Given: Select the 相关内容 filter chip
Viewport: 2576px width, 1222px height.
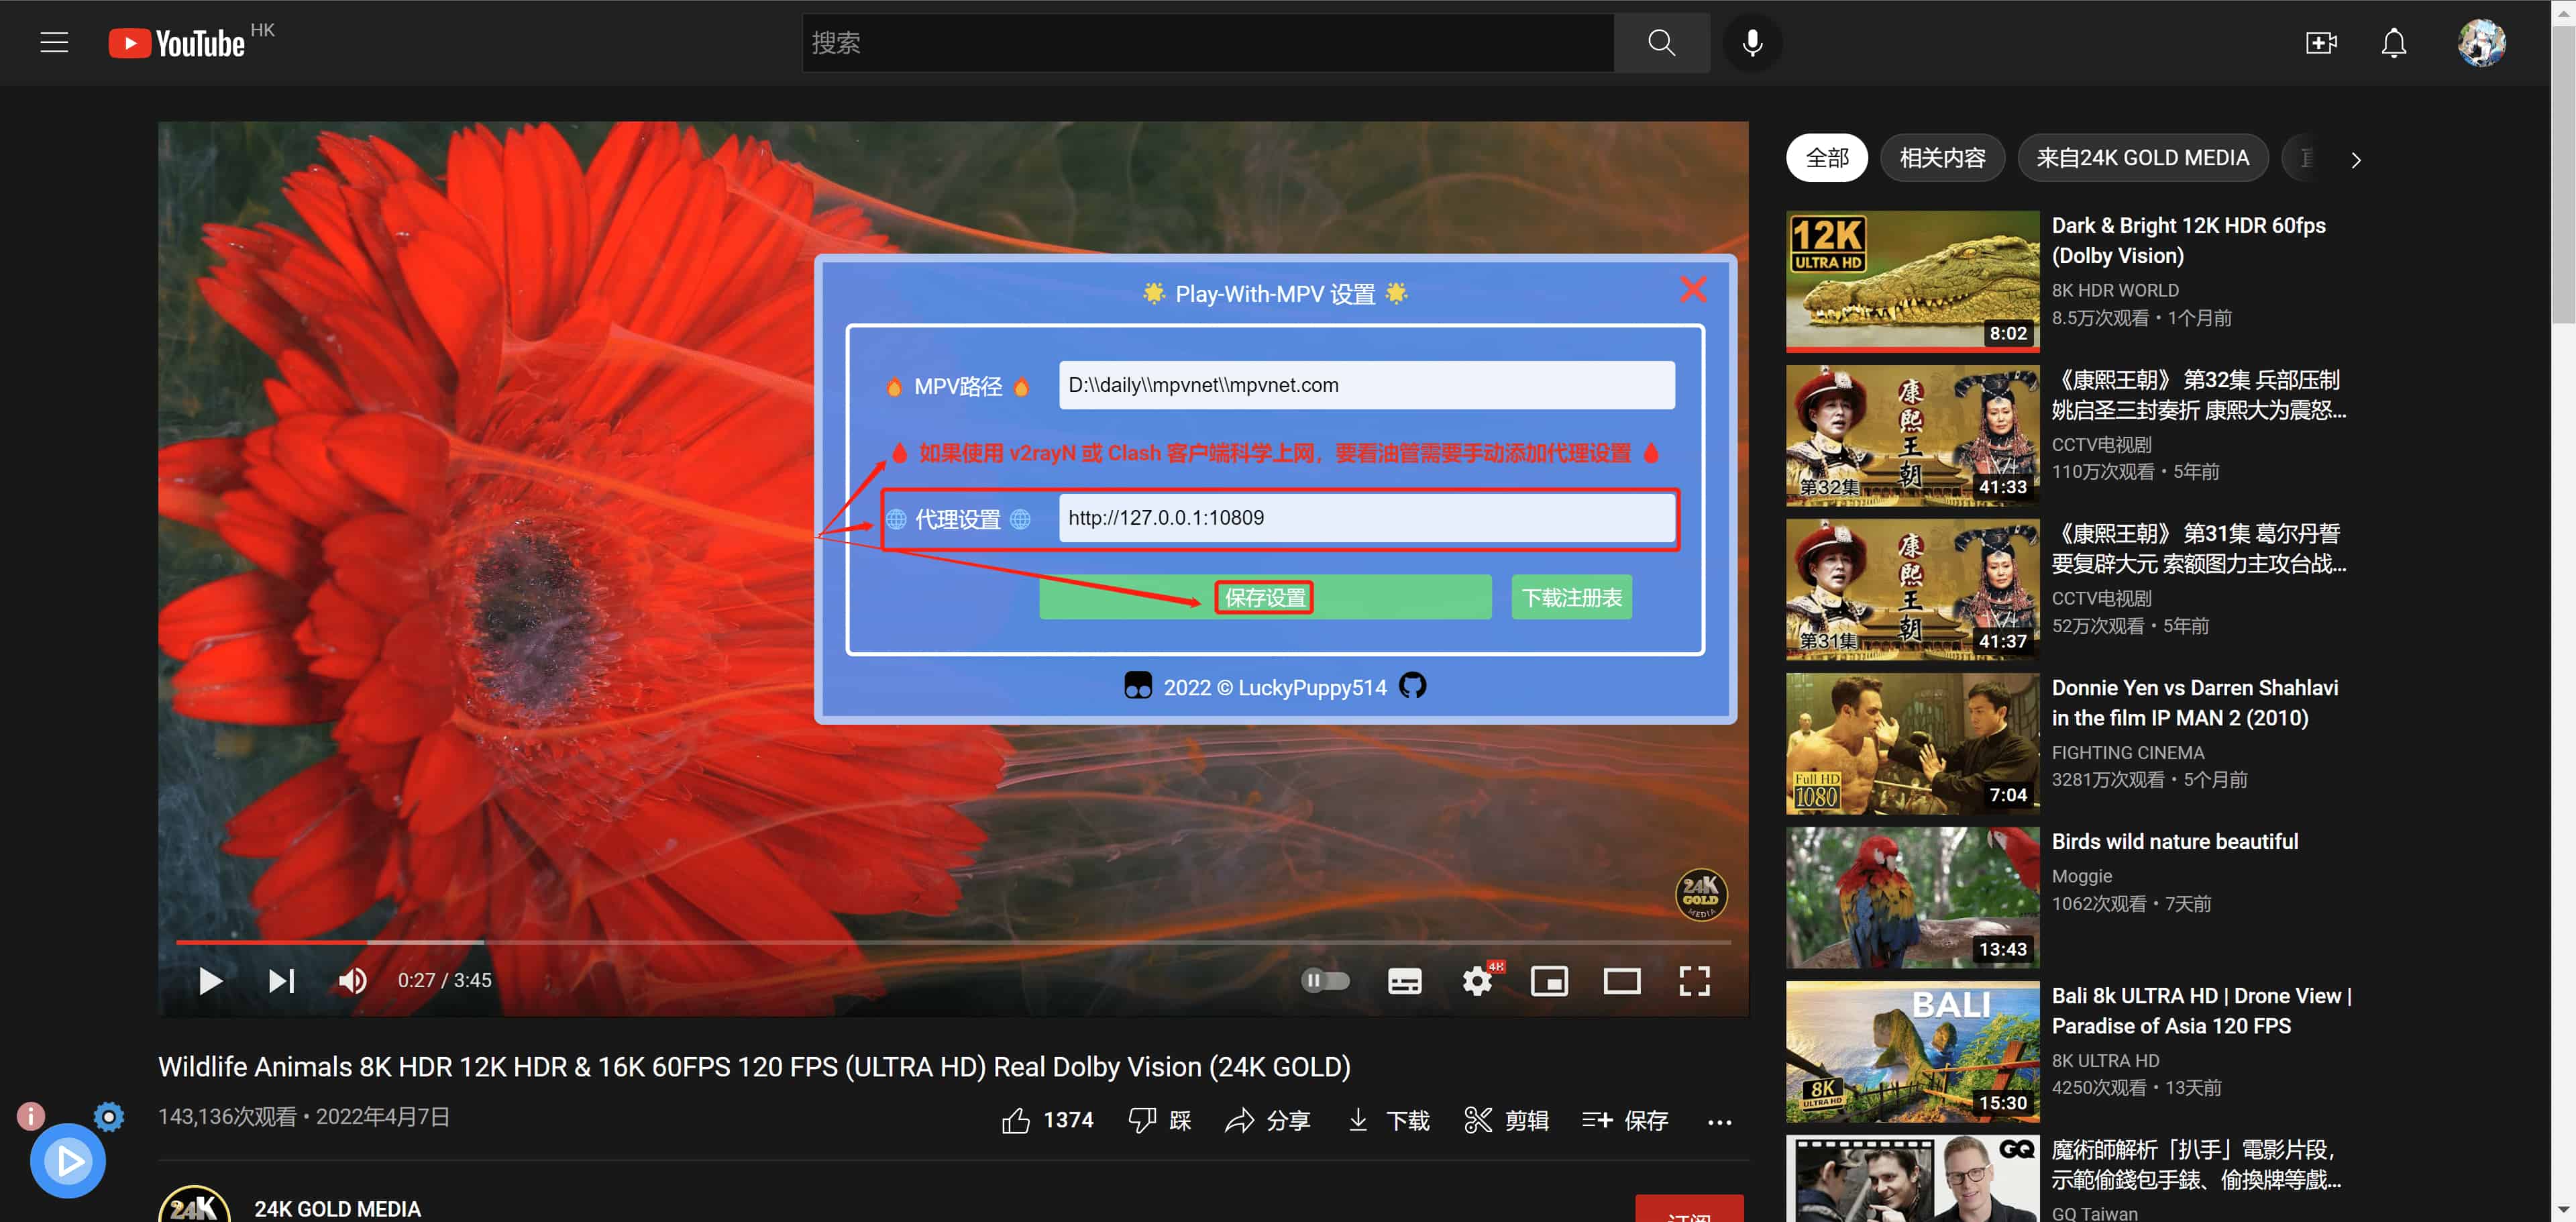Looking at the screenshot, I should coord(1942,158).
